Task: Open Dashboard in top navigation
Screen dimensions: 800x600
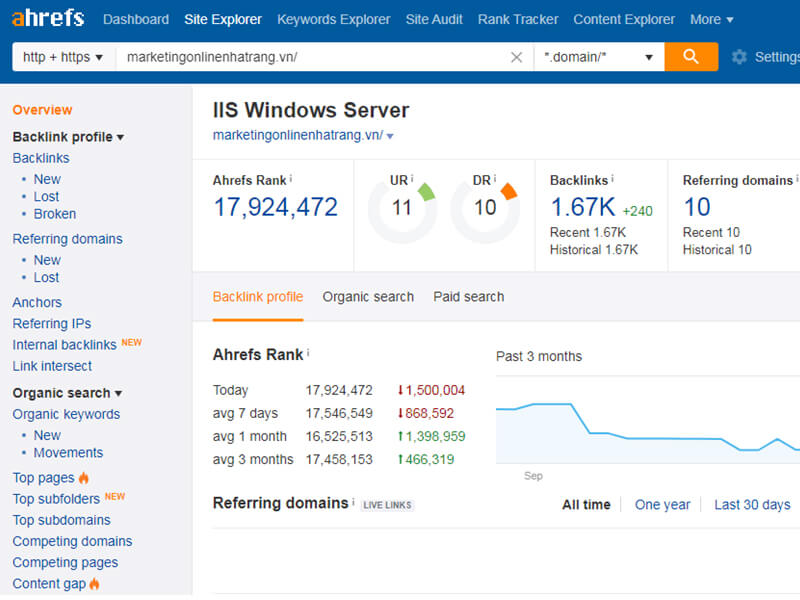Action: click(136, 19)
